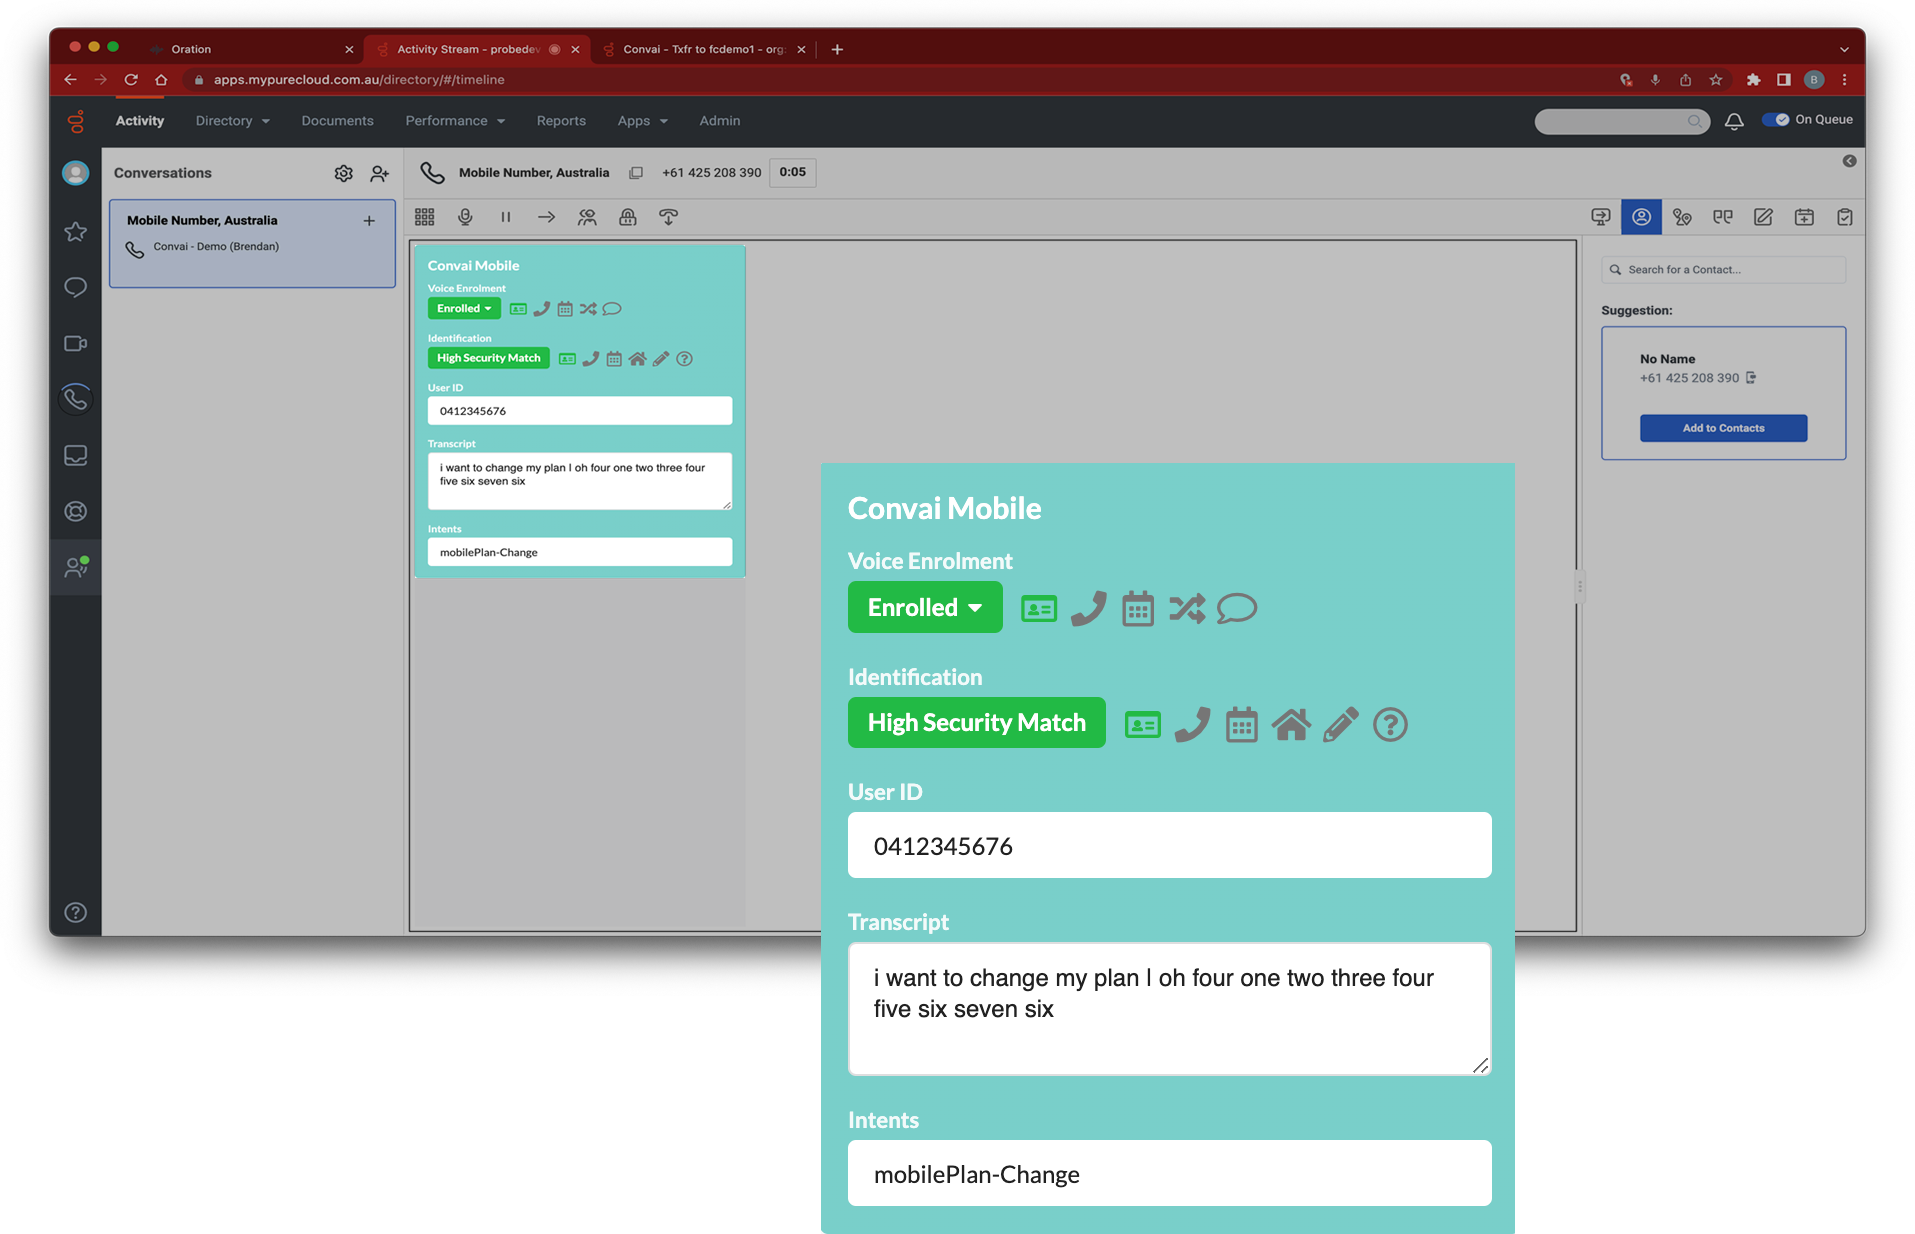Expand the Performance menu

(x=455, y=121)
